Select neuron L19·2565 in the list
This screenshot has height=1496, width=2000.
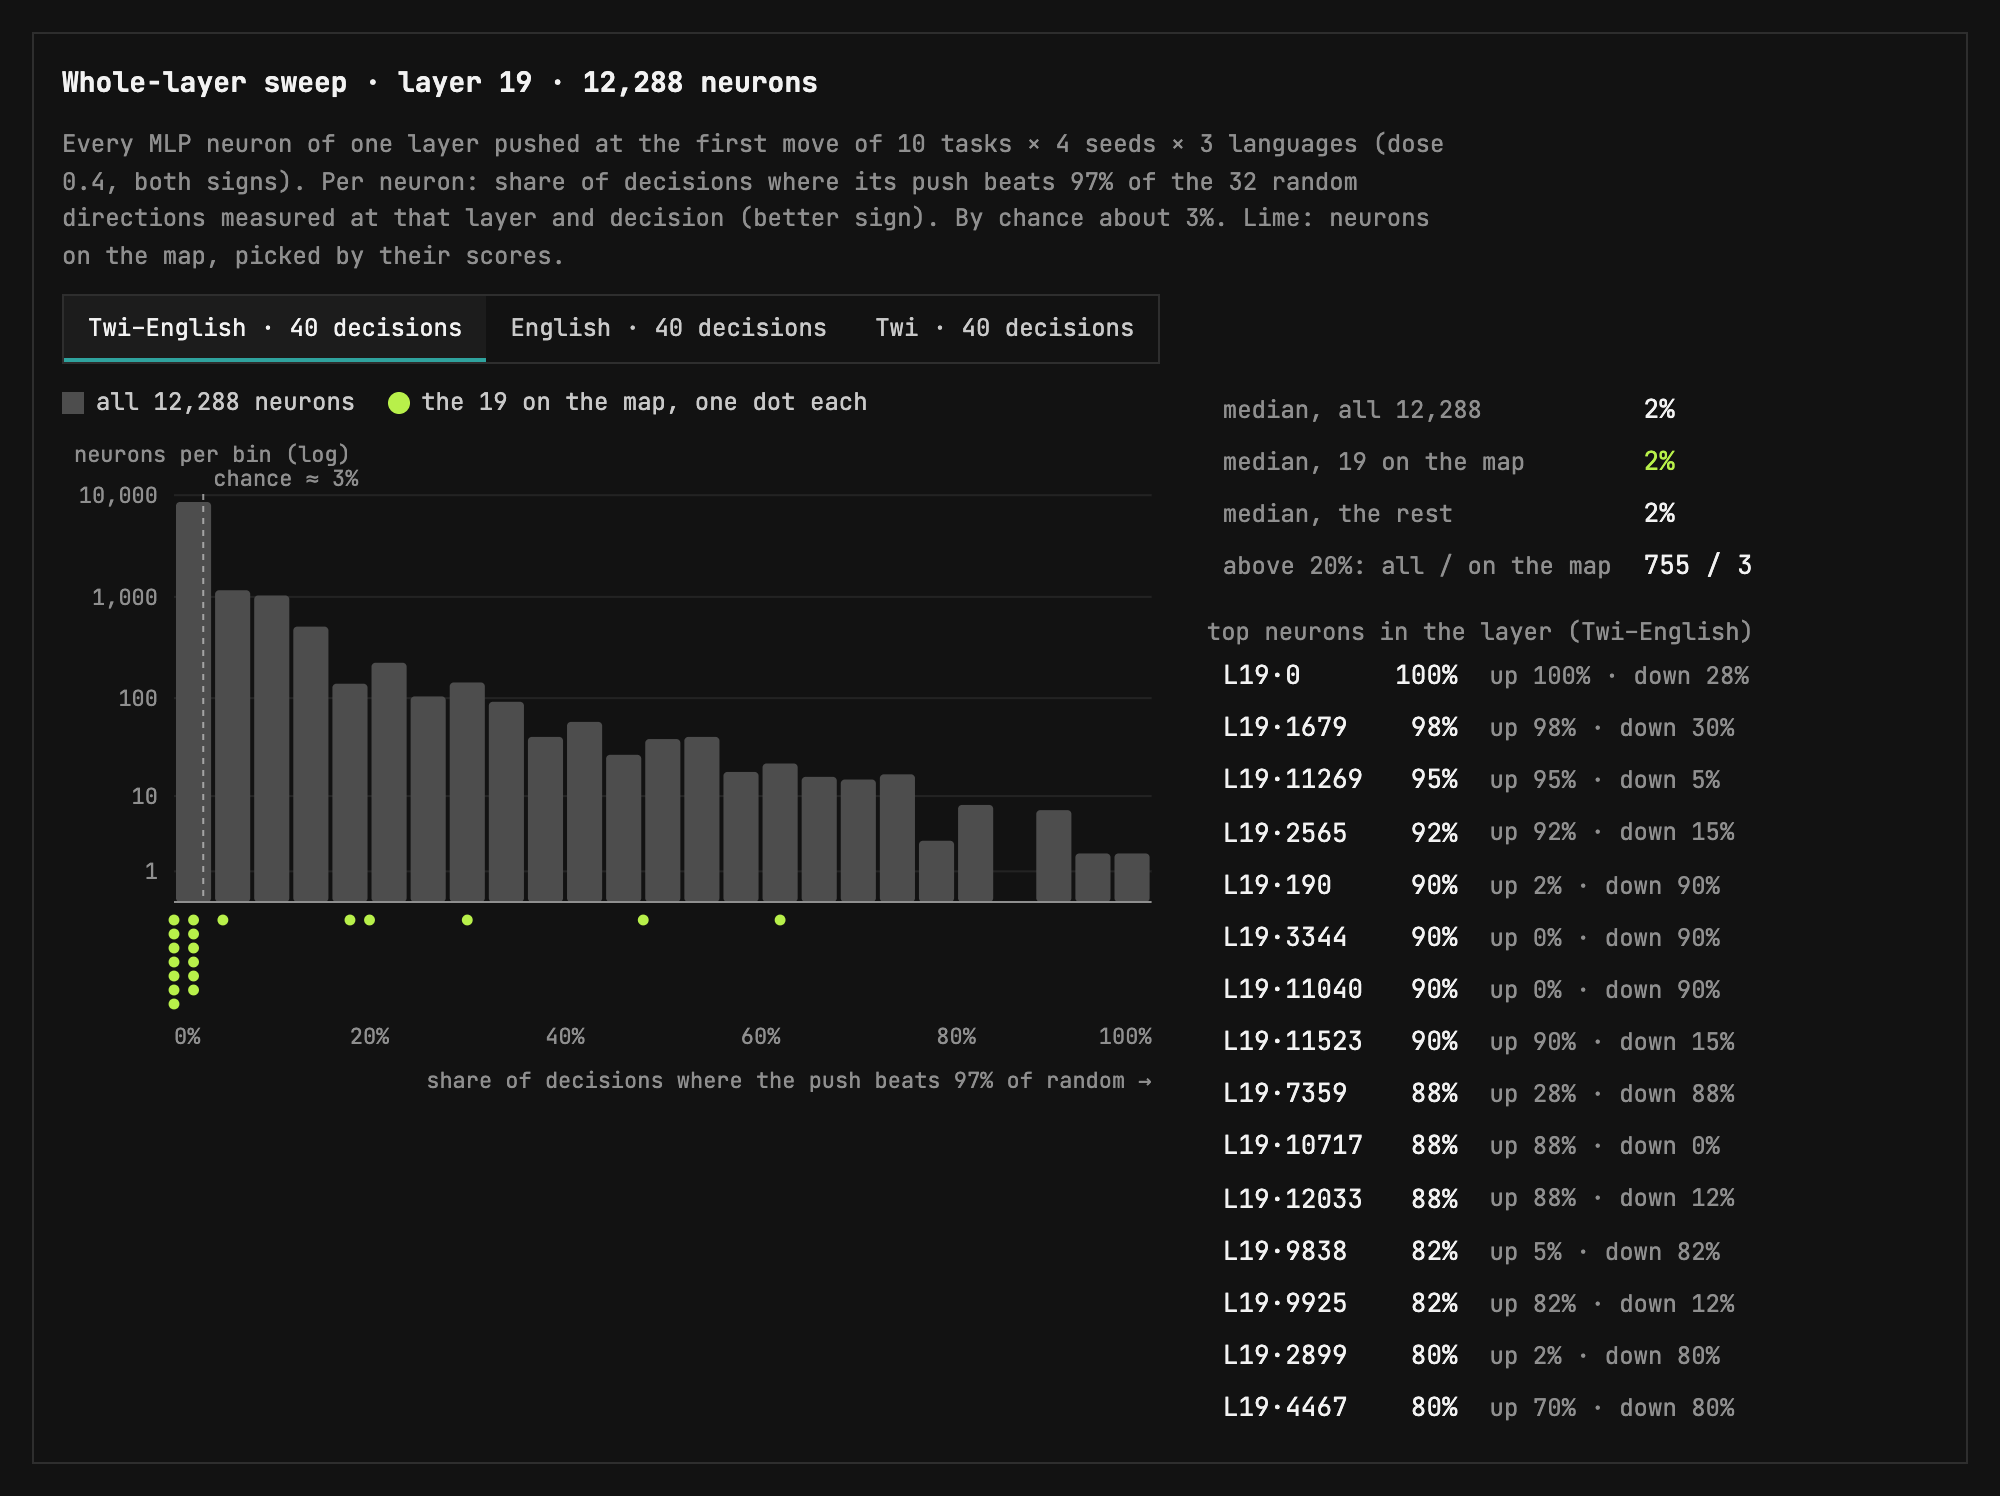pos(1485,832)
